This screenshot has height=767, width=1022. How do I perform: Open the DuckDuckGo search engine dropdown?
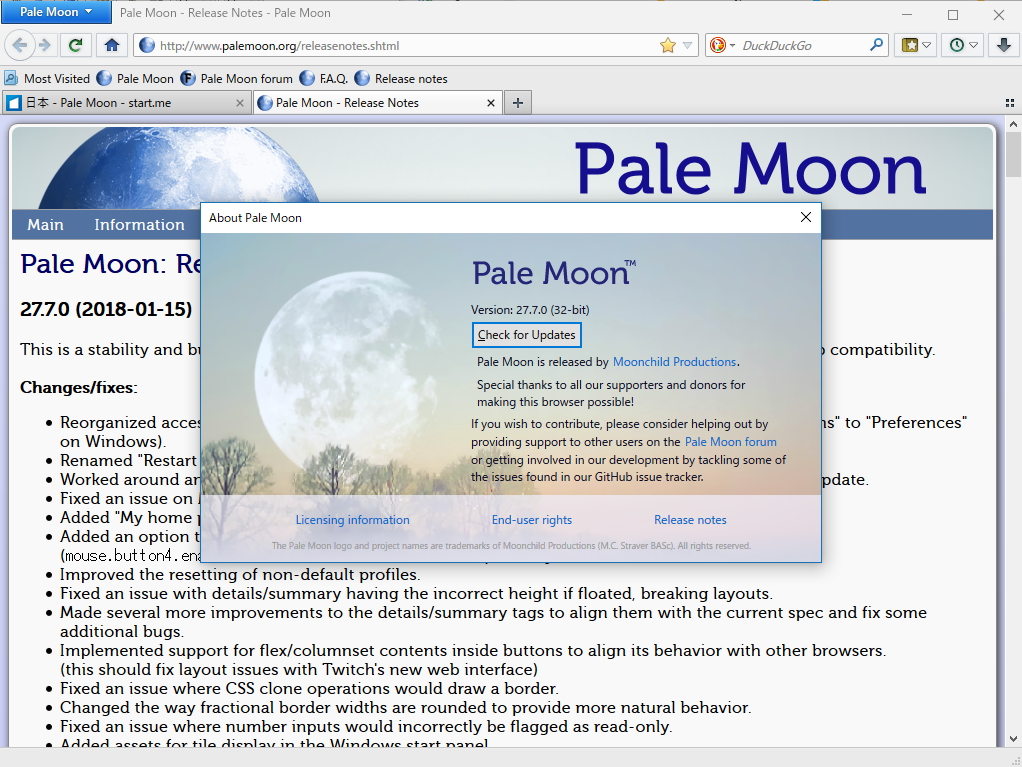(722, 45)
